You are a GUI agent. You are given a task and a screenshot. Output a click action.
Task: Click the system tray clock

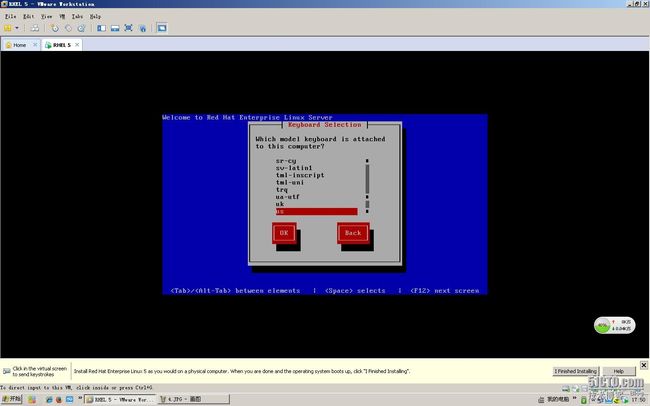tap(640, 400)
